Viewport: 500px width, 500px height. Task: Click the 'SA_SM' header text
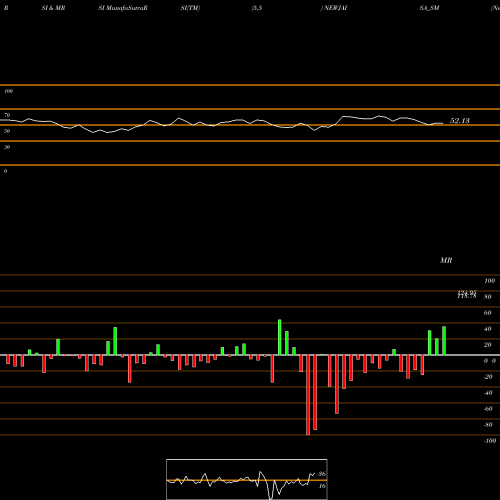pos(429,8)
